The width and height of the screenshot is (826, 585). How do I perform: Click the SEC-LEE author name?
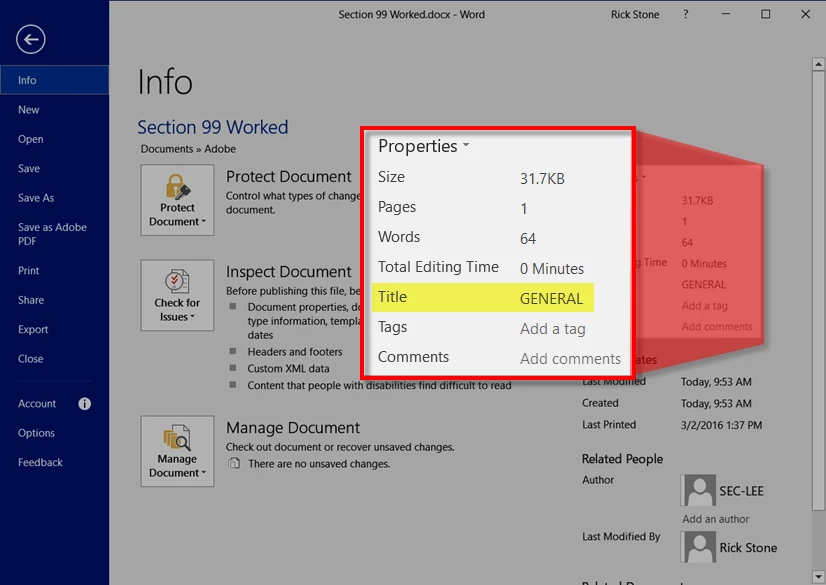pyautogui.click(x=741, y=491)
